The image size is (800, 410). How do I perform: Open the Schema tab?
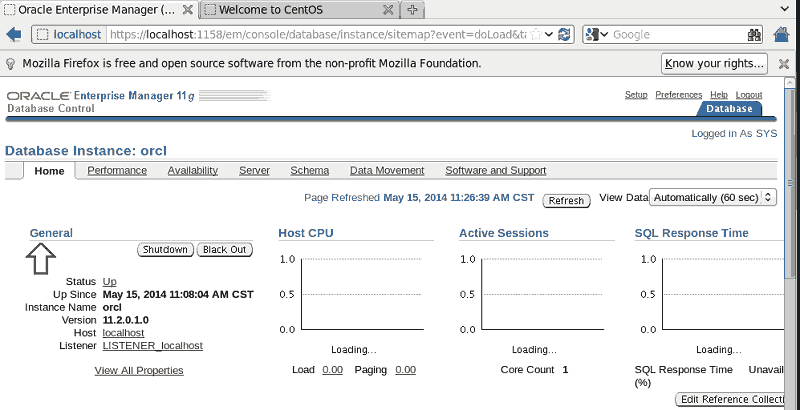pos(310,170)
